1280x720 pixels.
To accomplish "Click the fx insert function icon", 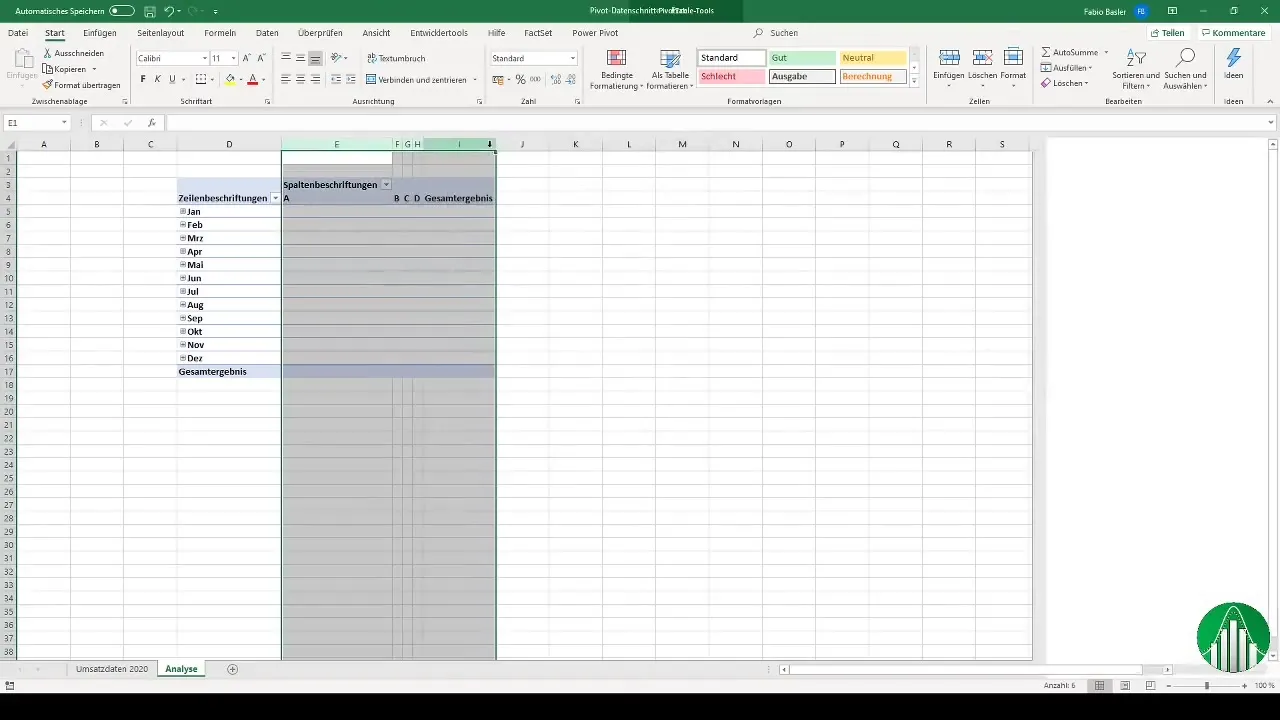I will [152, 123].
